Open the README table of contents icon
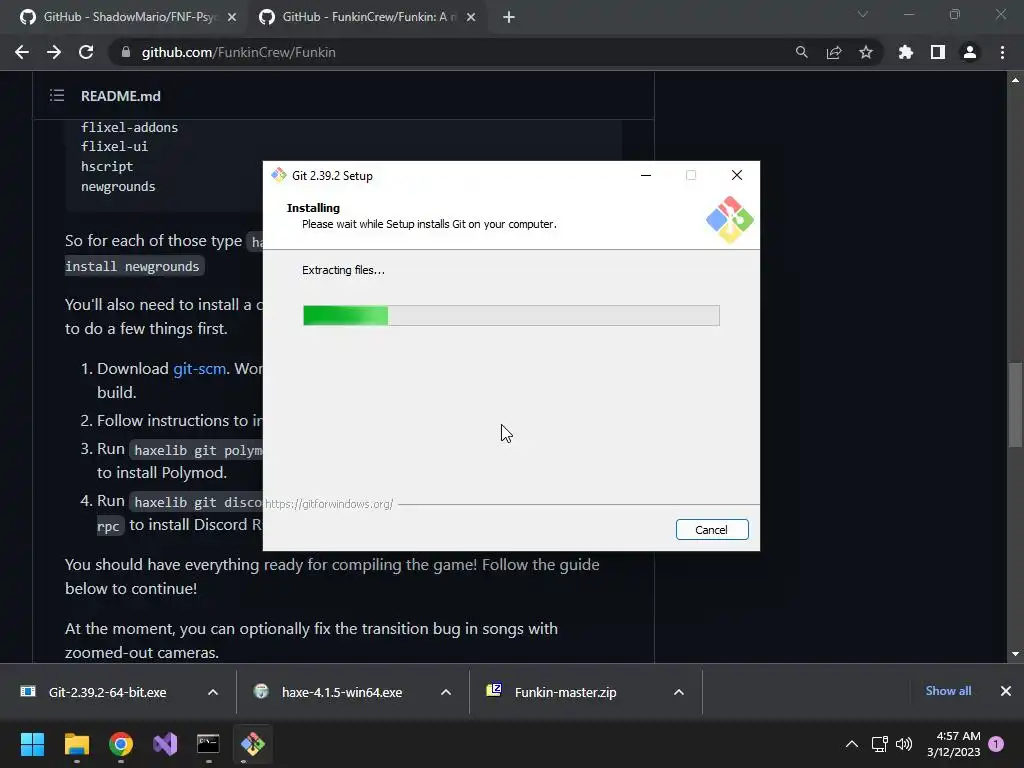 tap(57, 95)
